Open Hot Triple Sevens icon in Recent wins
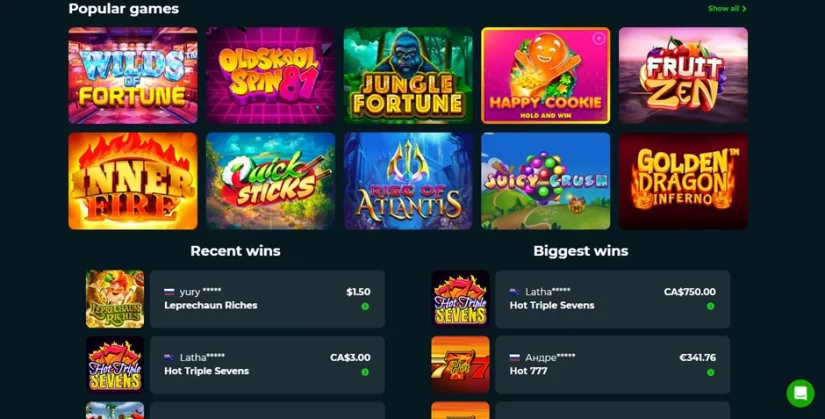Image resolution: width=825 pixels, height=419 pixels. (x=115, y=365)
